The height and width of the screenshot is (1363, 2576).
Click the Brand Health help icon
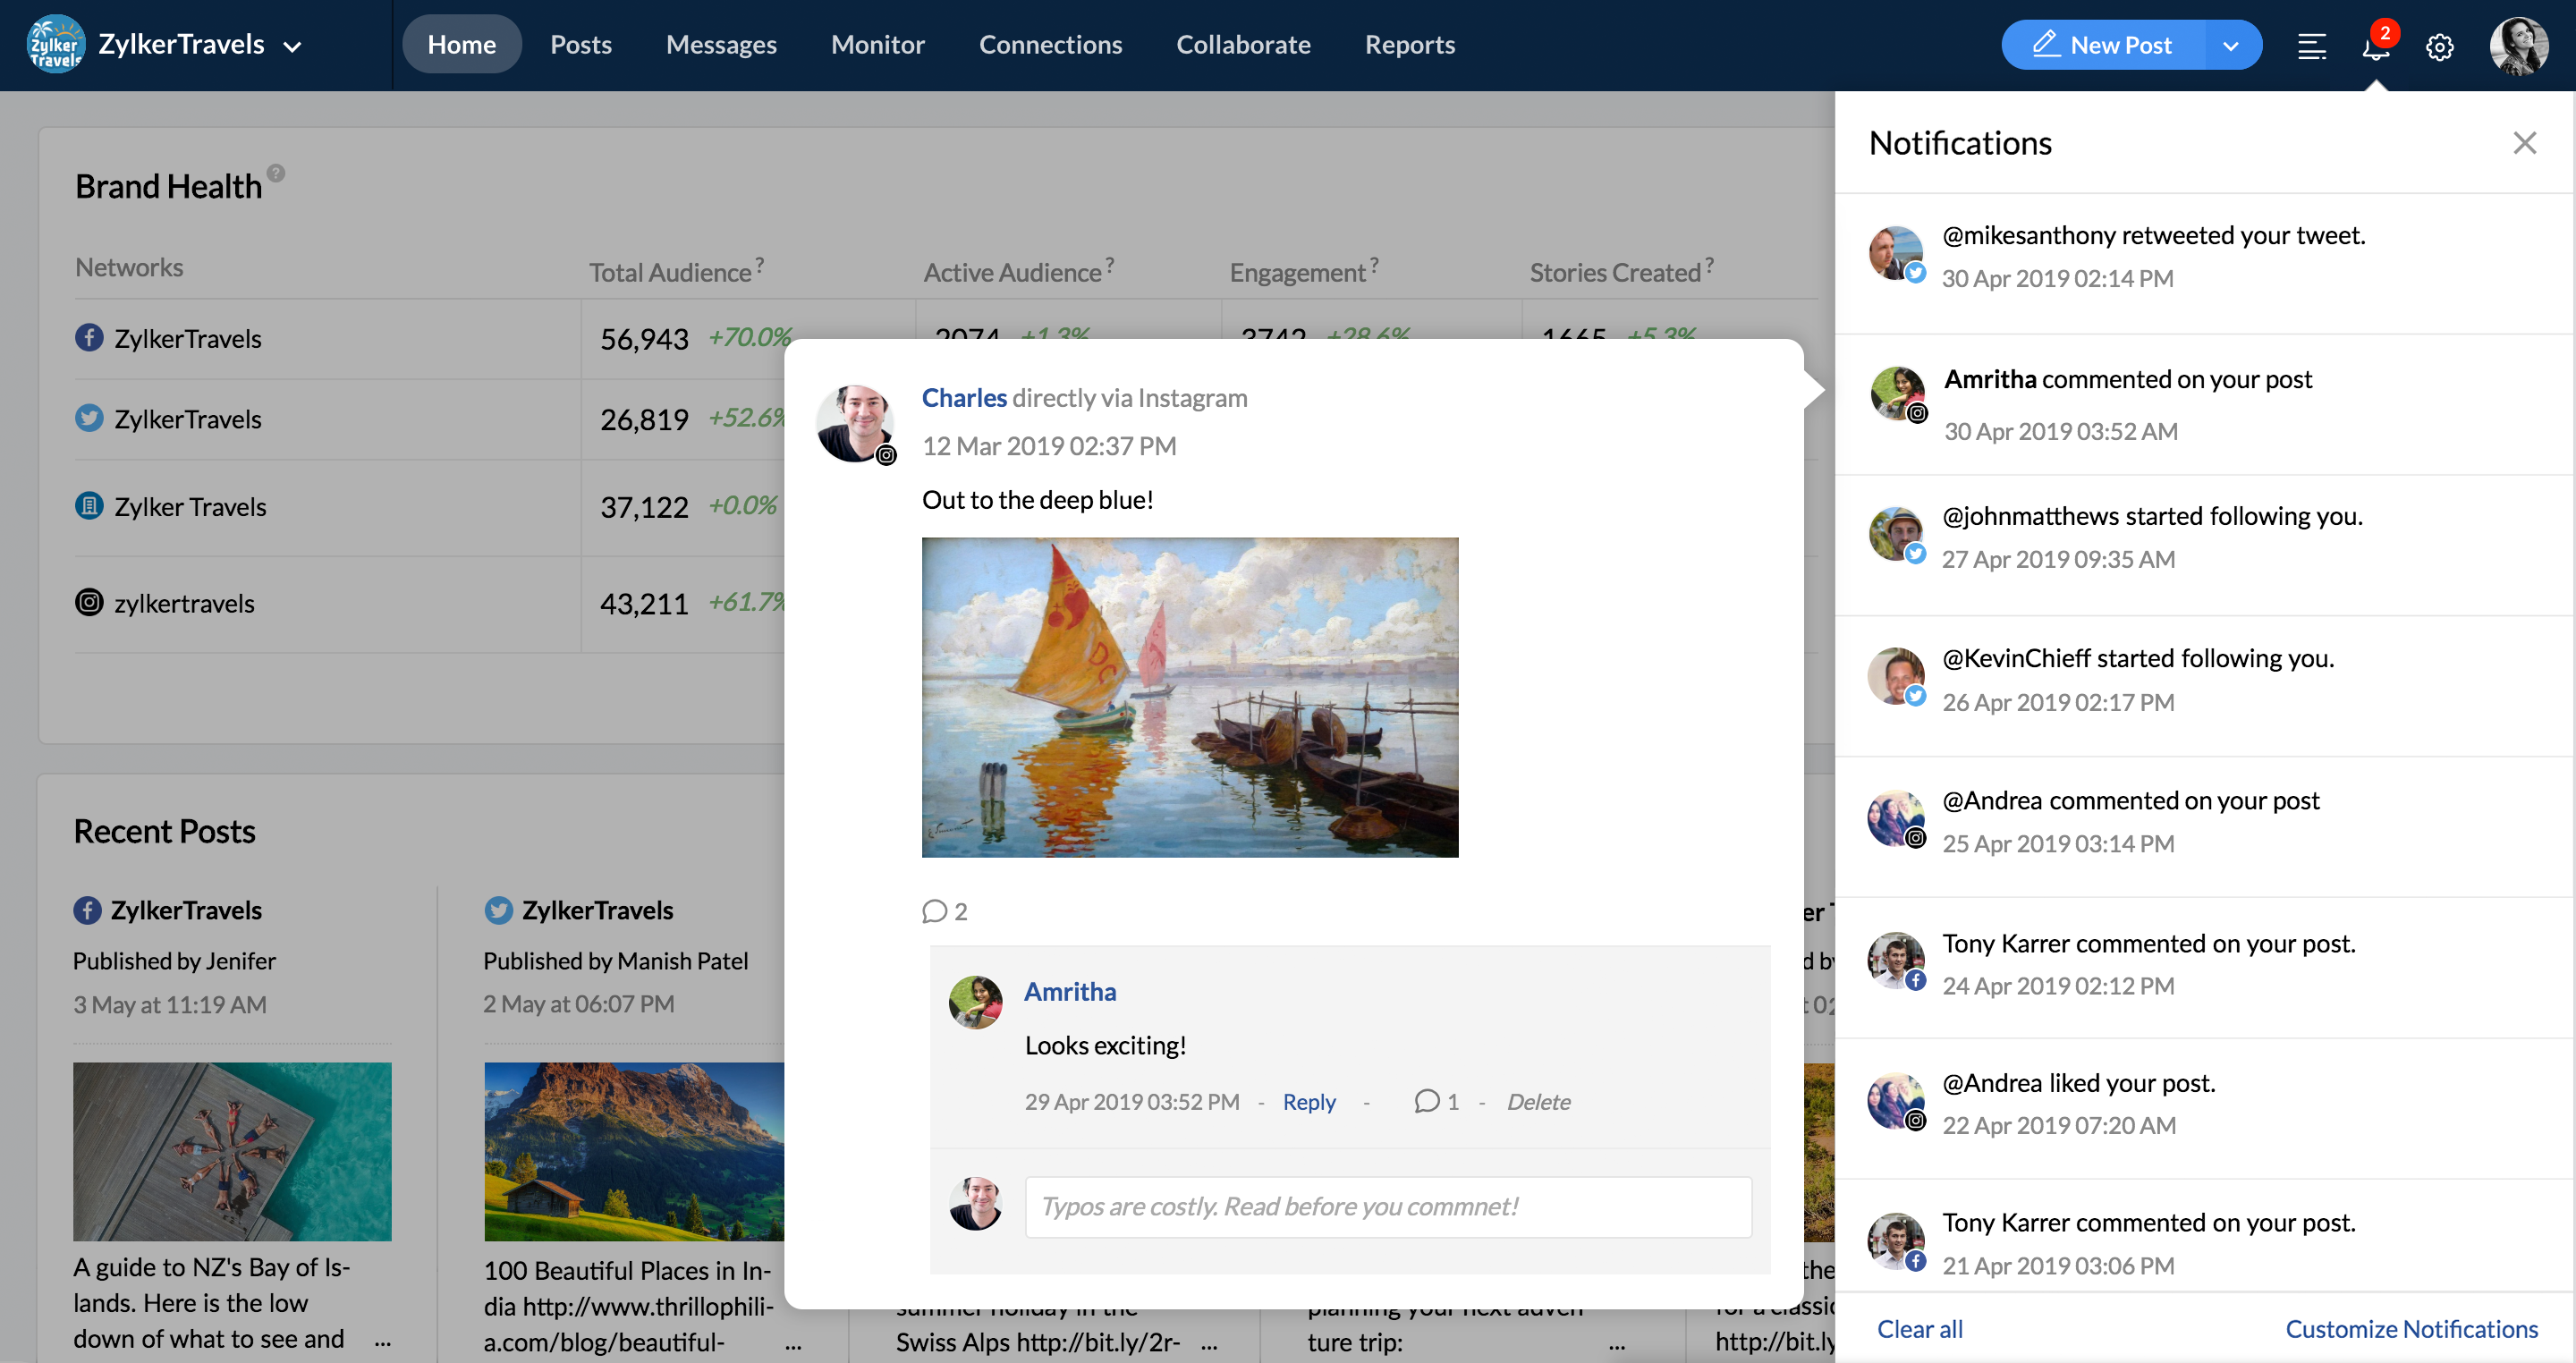pyautogui.click(x=276, y=173)
